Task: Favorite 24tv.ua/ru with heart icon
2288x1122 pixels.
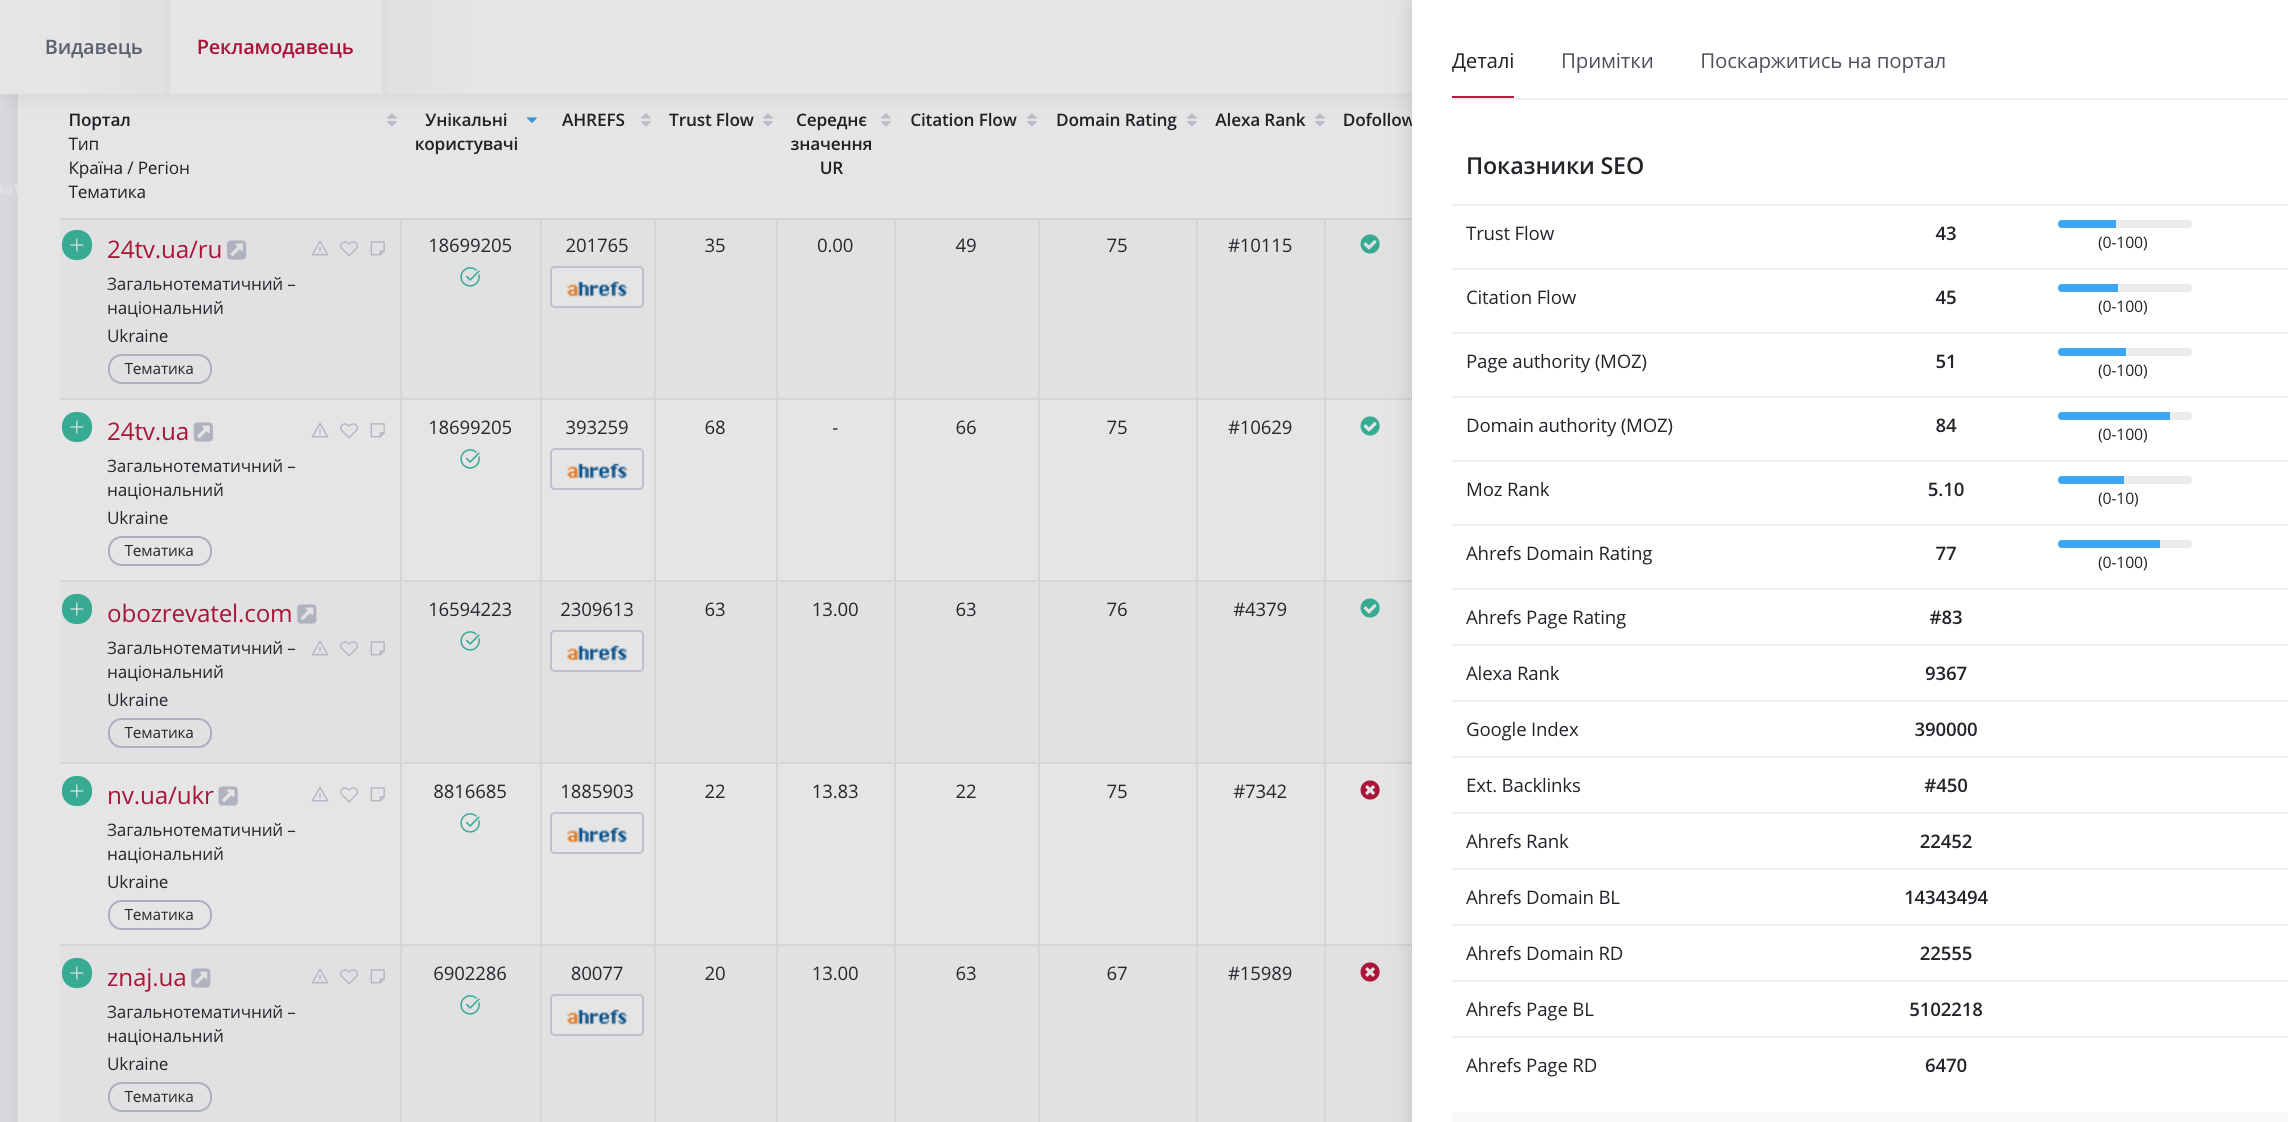Action: point(349,248)
